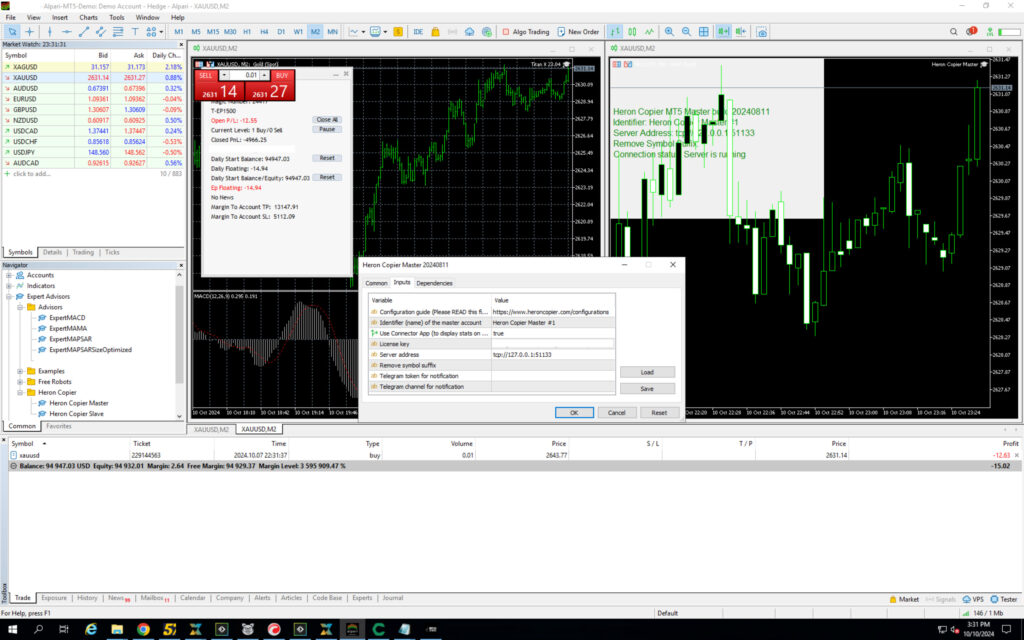Click the Close All button on panel
Image resolution: width=1024 pixels, height=640 pixels.
click(327, 120)
